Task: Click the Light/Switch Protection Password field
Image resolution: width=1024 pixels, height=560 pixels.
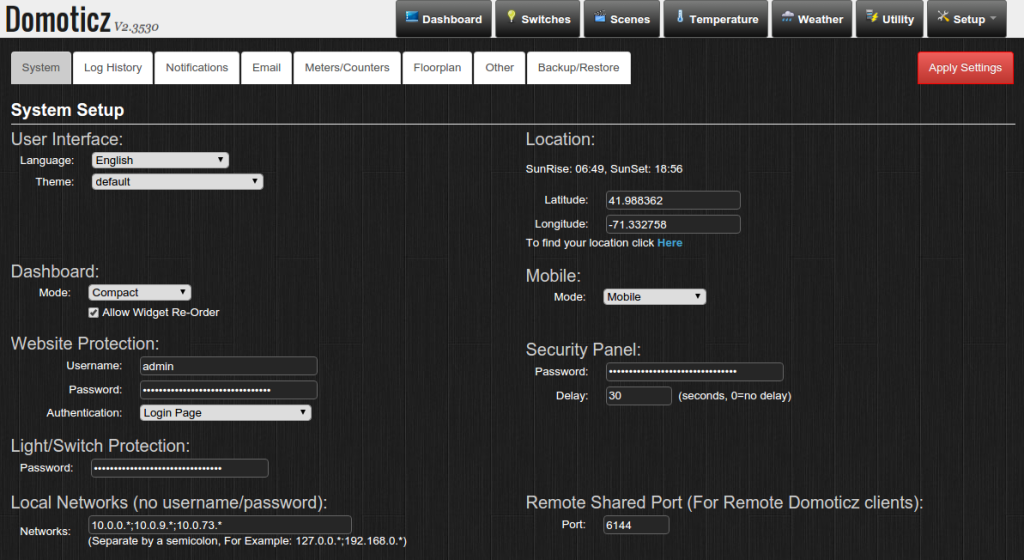Action: pos(180,468)
